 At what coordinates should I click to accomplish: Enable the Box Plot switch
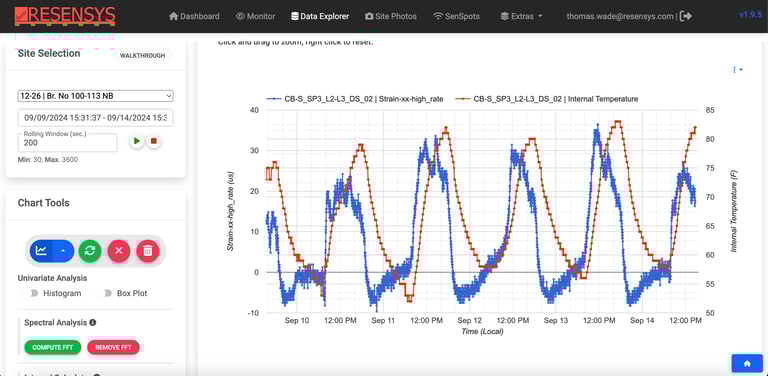[105, 293]
